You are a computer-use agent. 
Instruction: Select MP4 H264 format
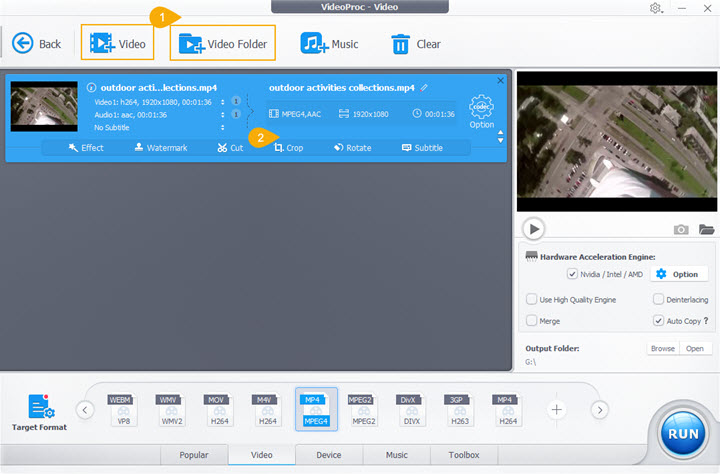[508, 409]
